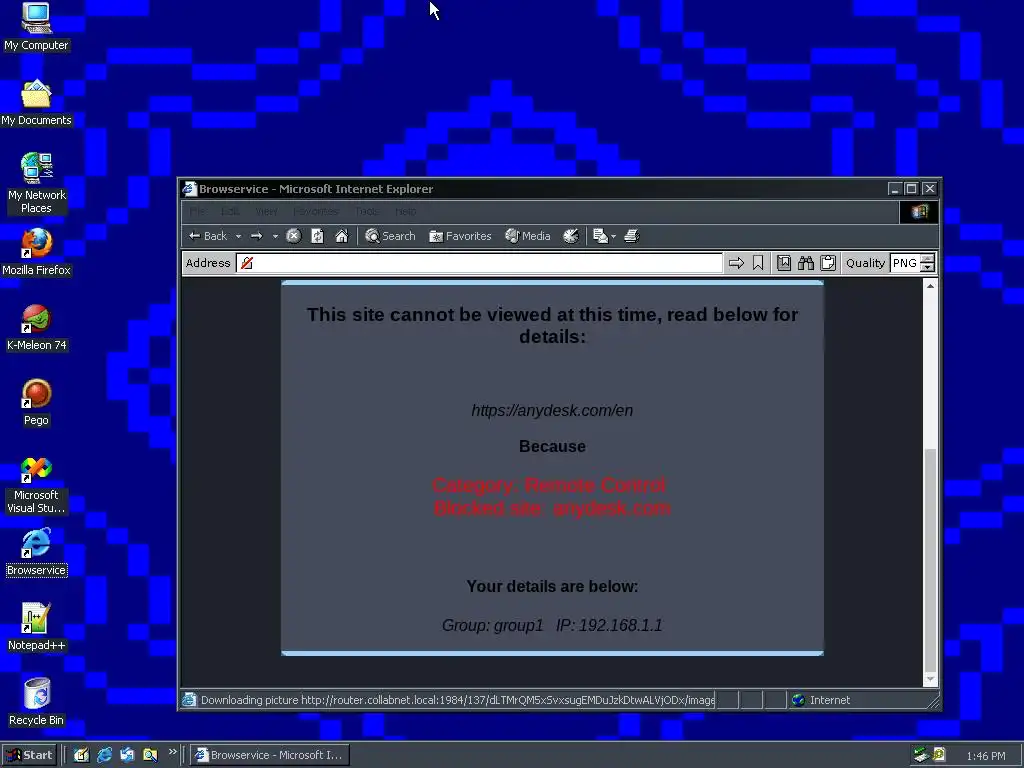Viewport: 1024px width, 768px height.
Task: Open the Back history dropdown arrow
Action: 238,236
